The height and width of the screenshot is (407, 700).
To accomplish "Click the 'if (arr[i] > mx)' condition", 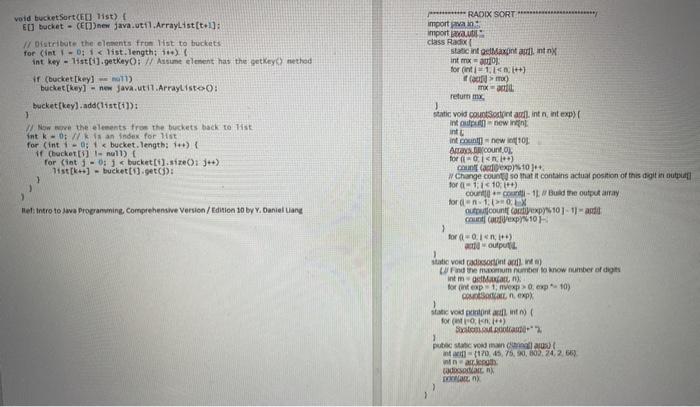I will pyautogui.click(x=485, y=79).
